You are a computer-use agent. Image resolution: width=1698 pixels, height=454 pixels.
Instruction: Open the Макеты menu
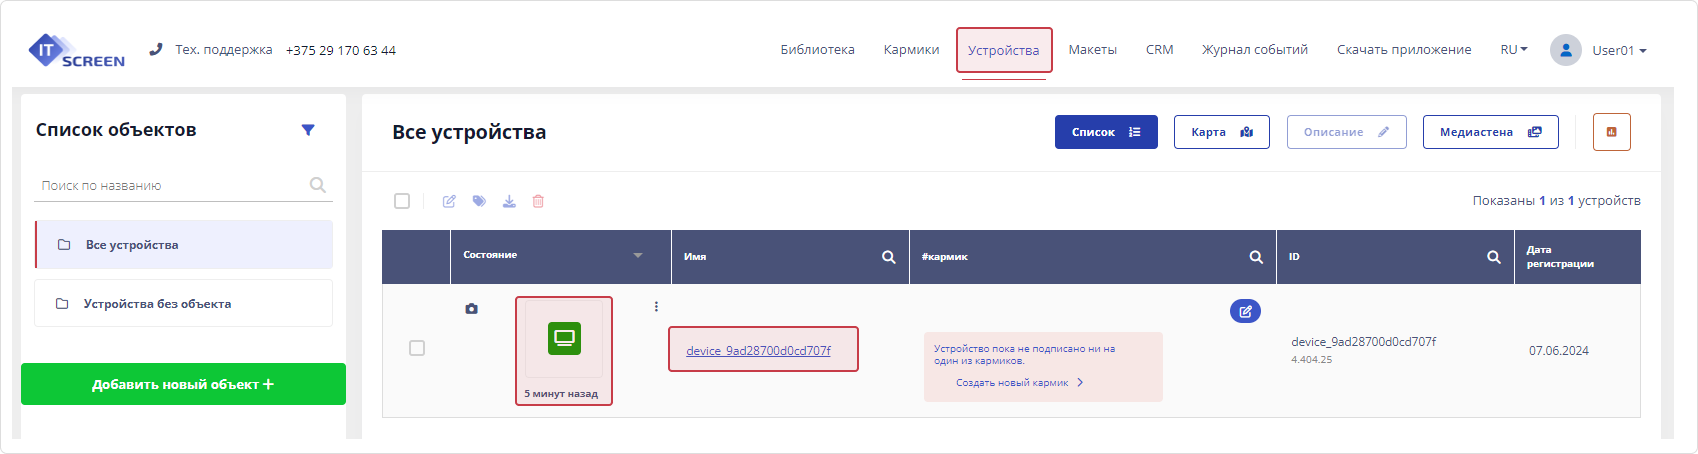[1093, 49]
